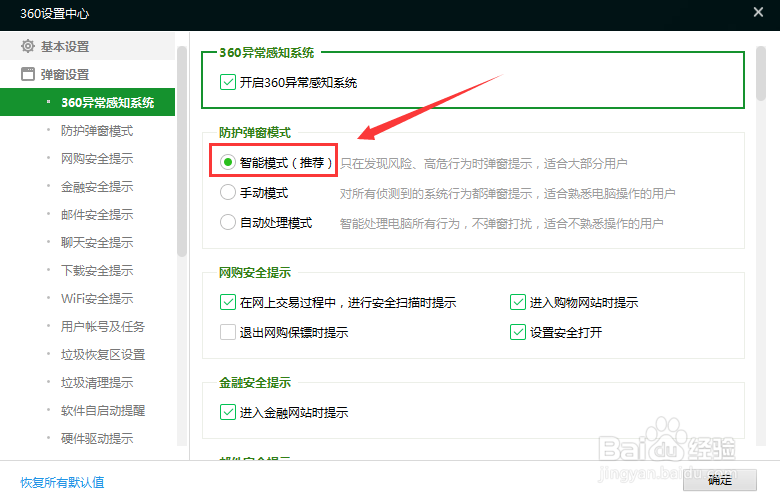Click the 弹窗设置 window icon

tap(28, 74)
